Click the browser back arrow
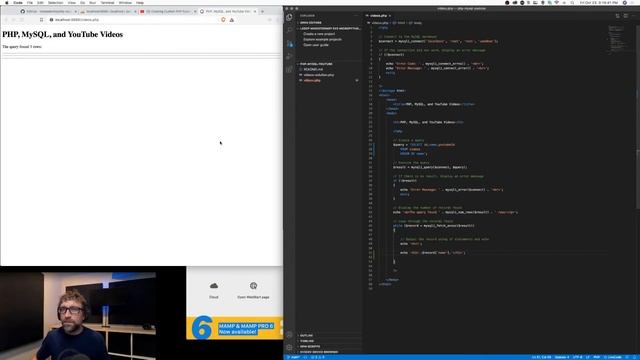Screen dimensions: 640x360 tap(6, 20)
